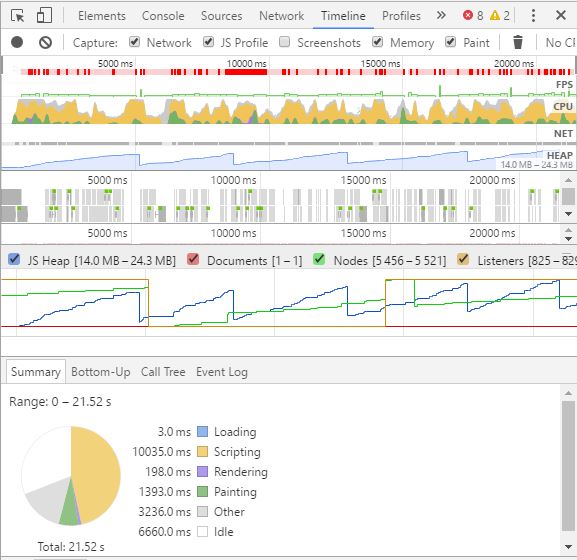Switch to the Elements tab
577x560 pixels.
click(102, 16)
